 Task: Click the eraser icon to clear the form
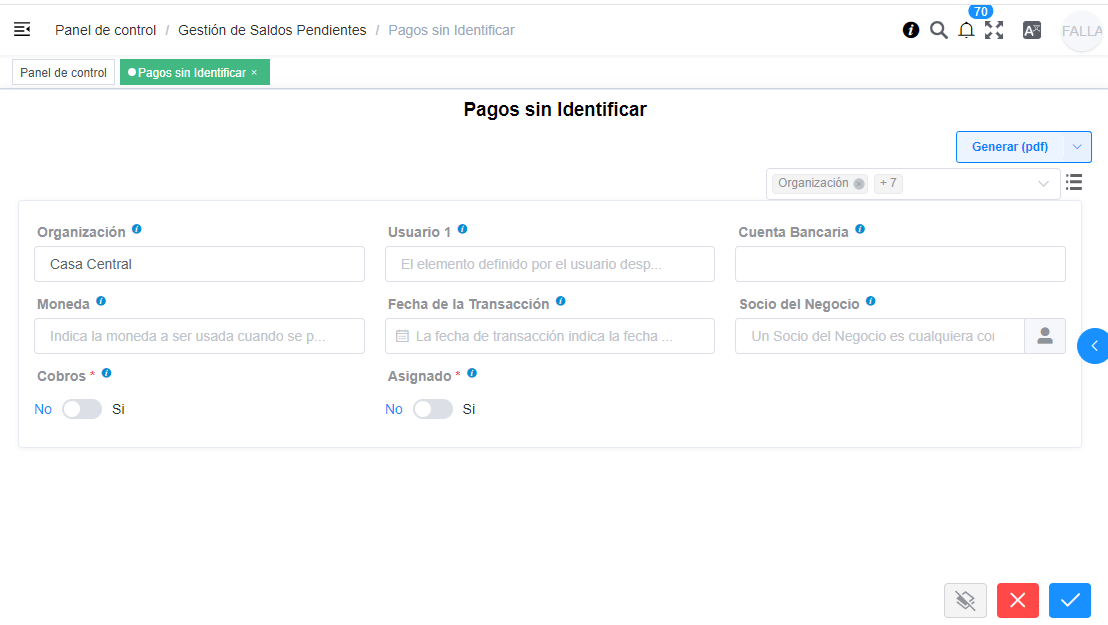(x=965, y=600)
